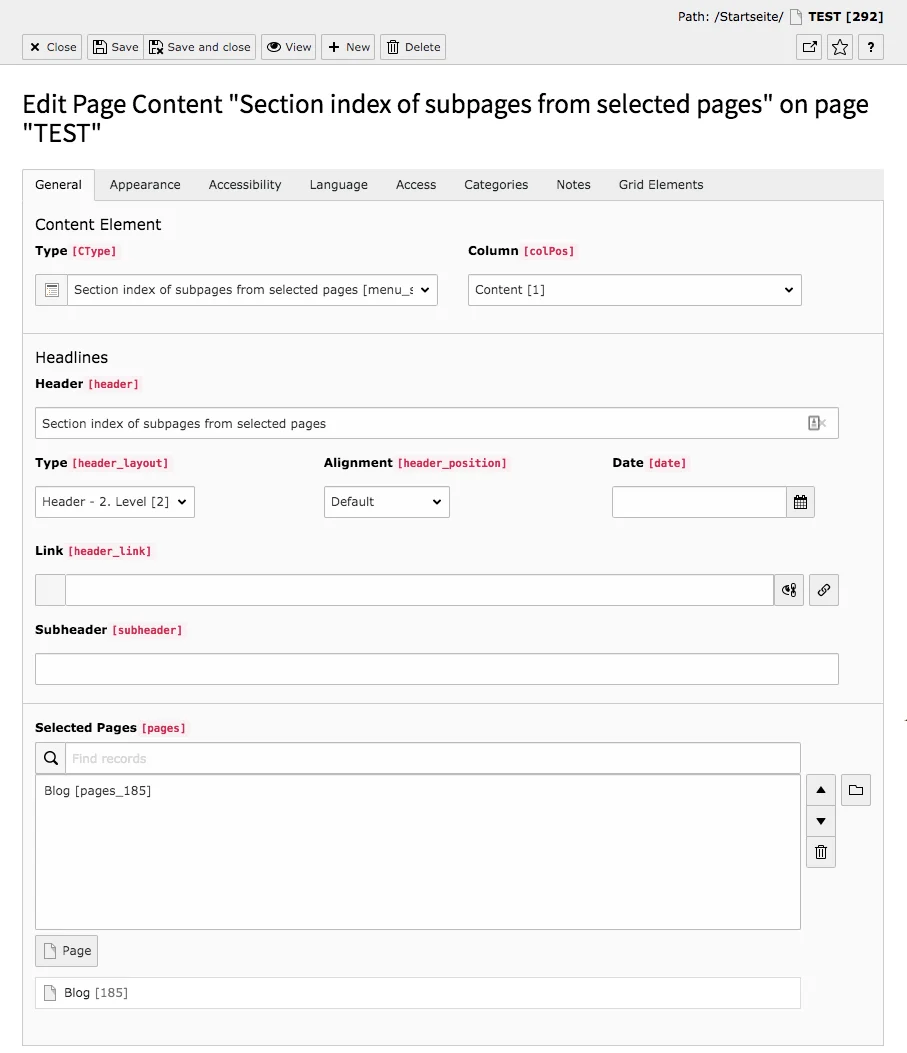The image size is (907, 1053).
Task: Open the record in a new window icon
Action: click(808, 46)
